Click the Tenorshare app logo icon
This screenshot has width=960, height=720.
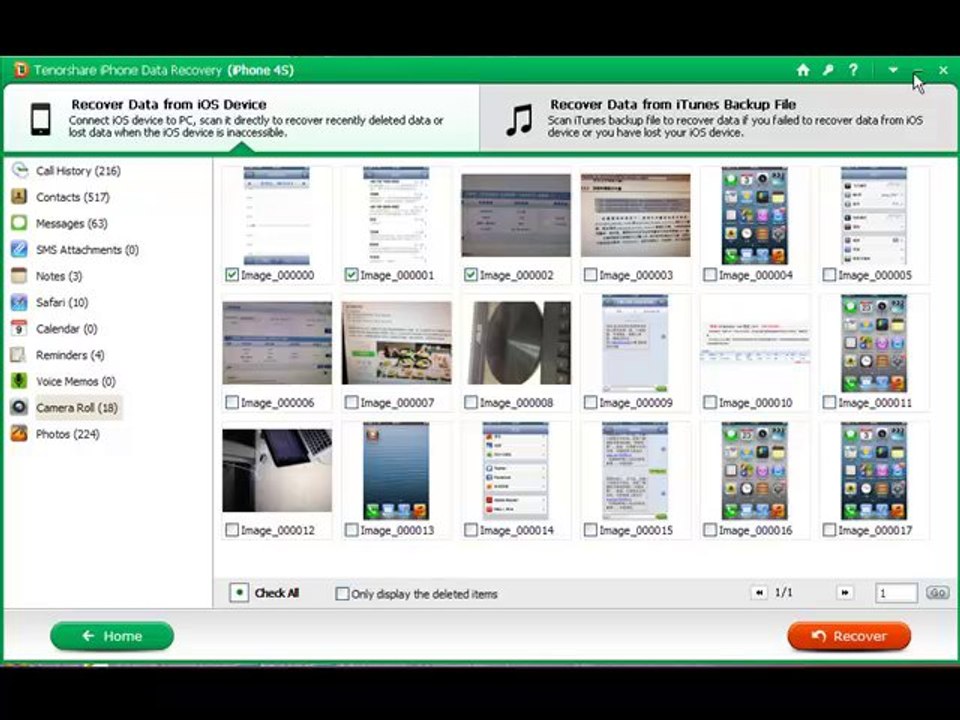[x=21, y=70]
